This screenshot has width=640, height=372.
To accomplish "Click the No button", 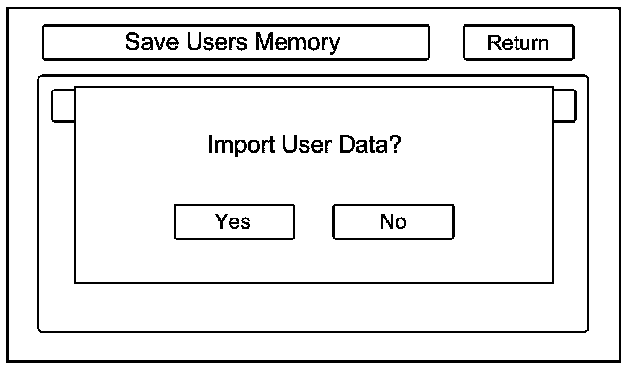I will (x=393, y=222).
